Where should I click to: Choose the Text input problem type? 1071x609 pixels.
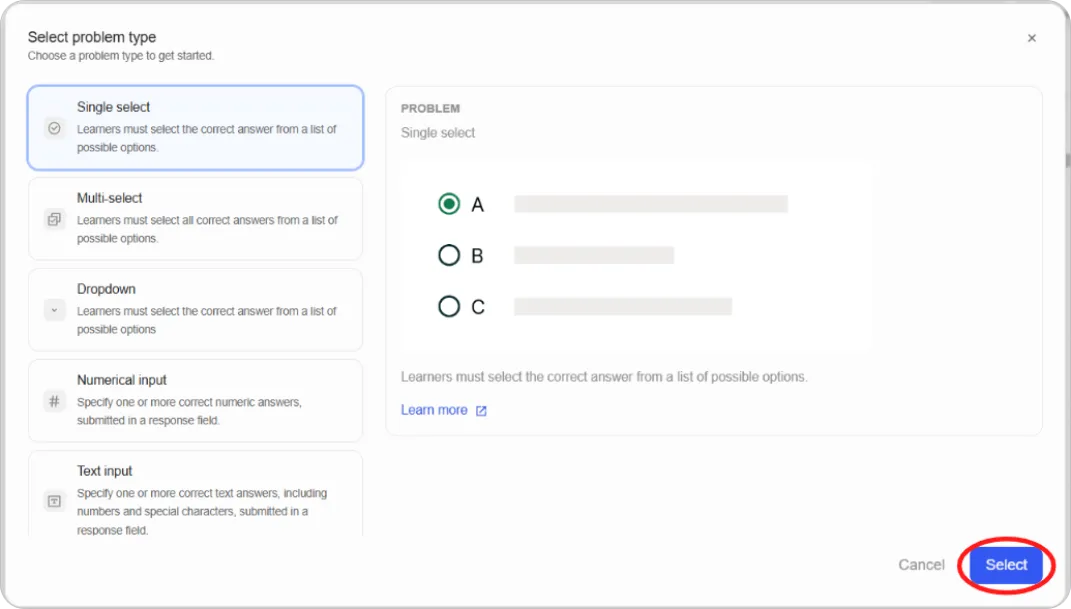pyautogui.click(x=195, y=494)
